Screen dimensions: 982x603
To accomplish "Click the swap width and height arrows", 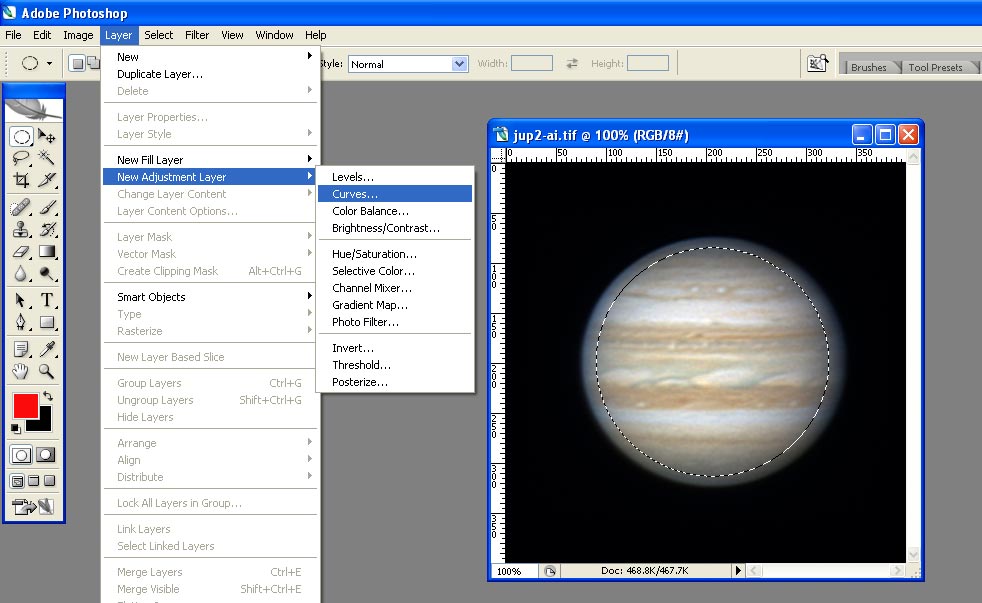I will click(x=572, y=63).
